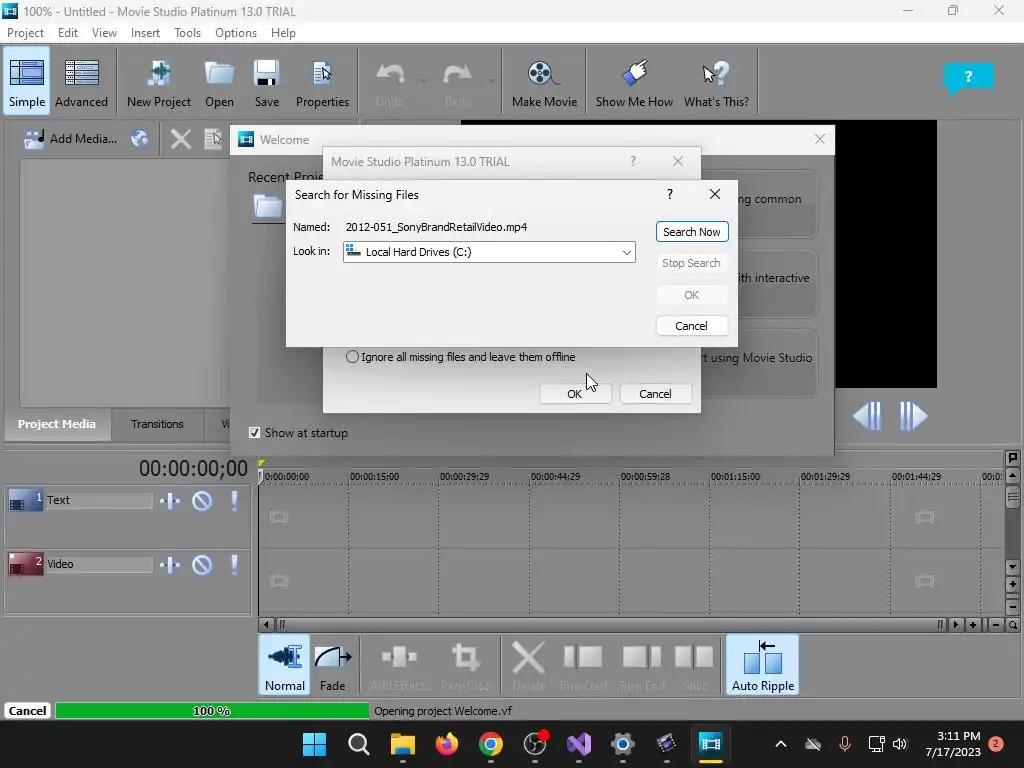Open Visual Studio from taskbar

point(579,744)
